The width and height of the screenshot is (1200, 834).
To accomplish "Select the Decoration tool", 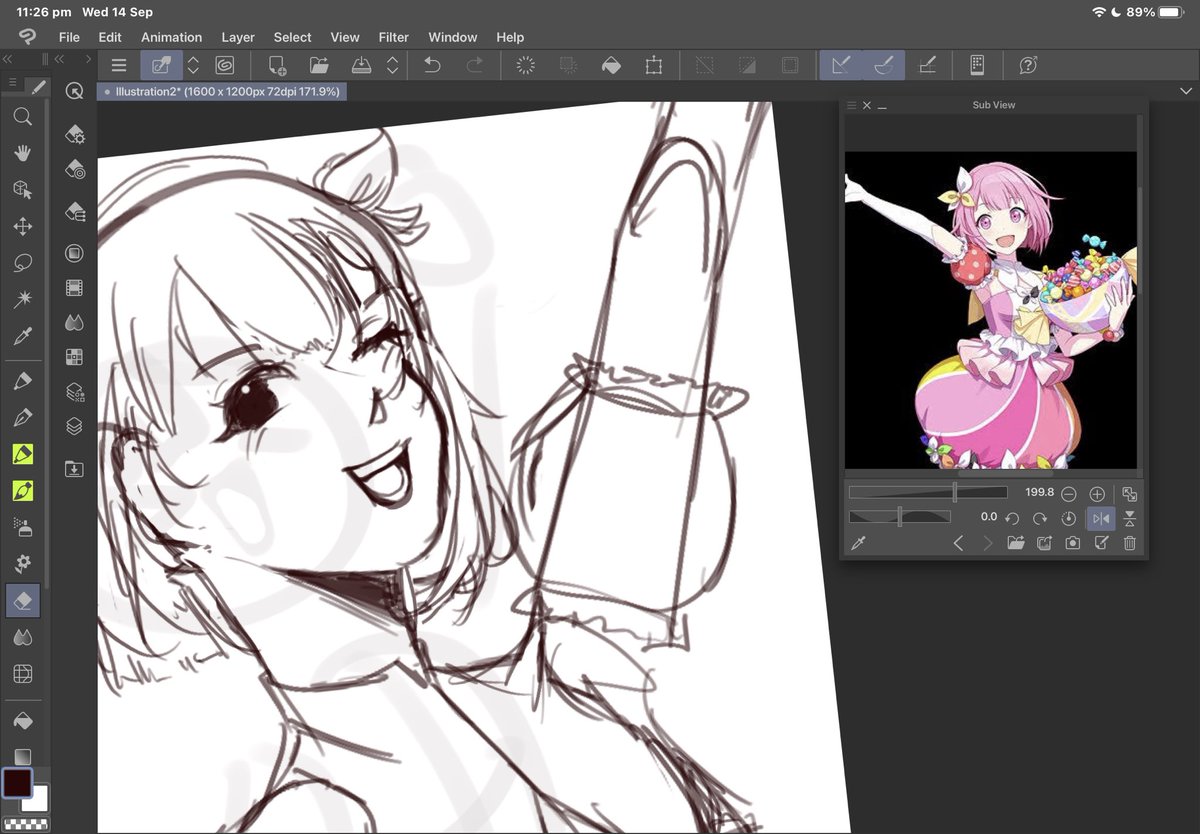I will point(22,563).
